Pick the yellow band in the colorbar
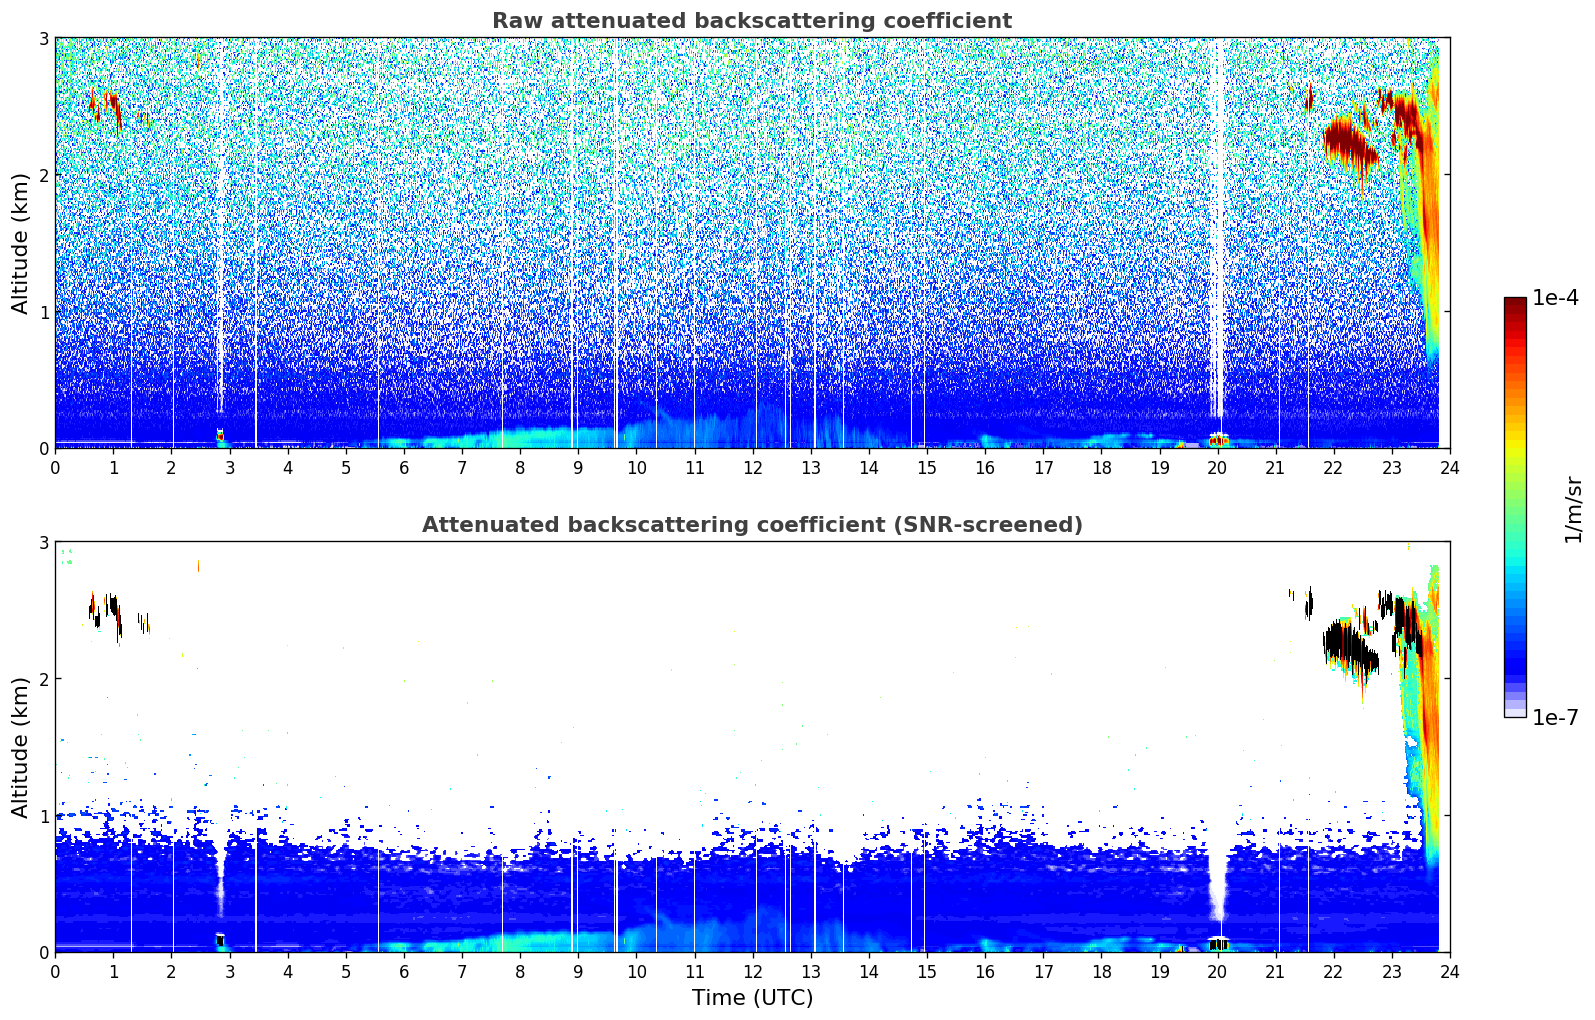This screenshot has width=1595, height=1020. point(1515,450)
